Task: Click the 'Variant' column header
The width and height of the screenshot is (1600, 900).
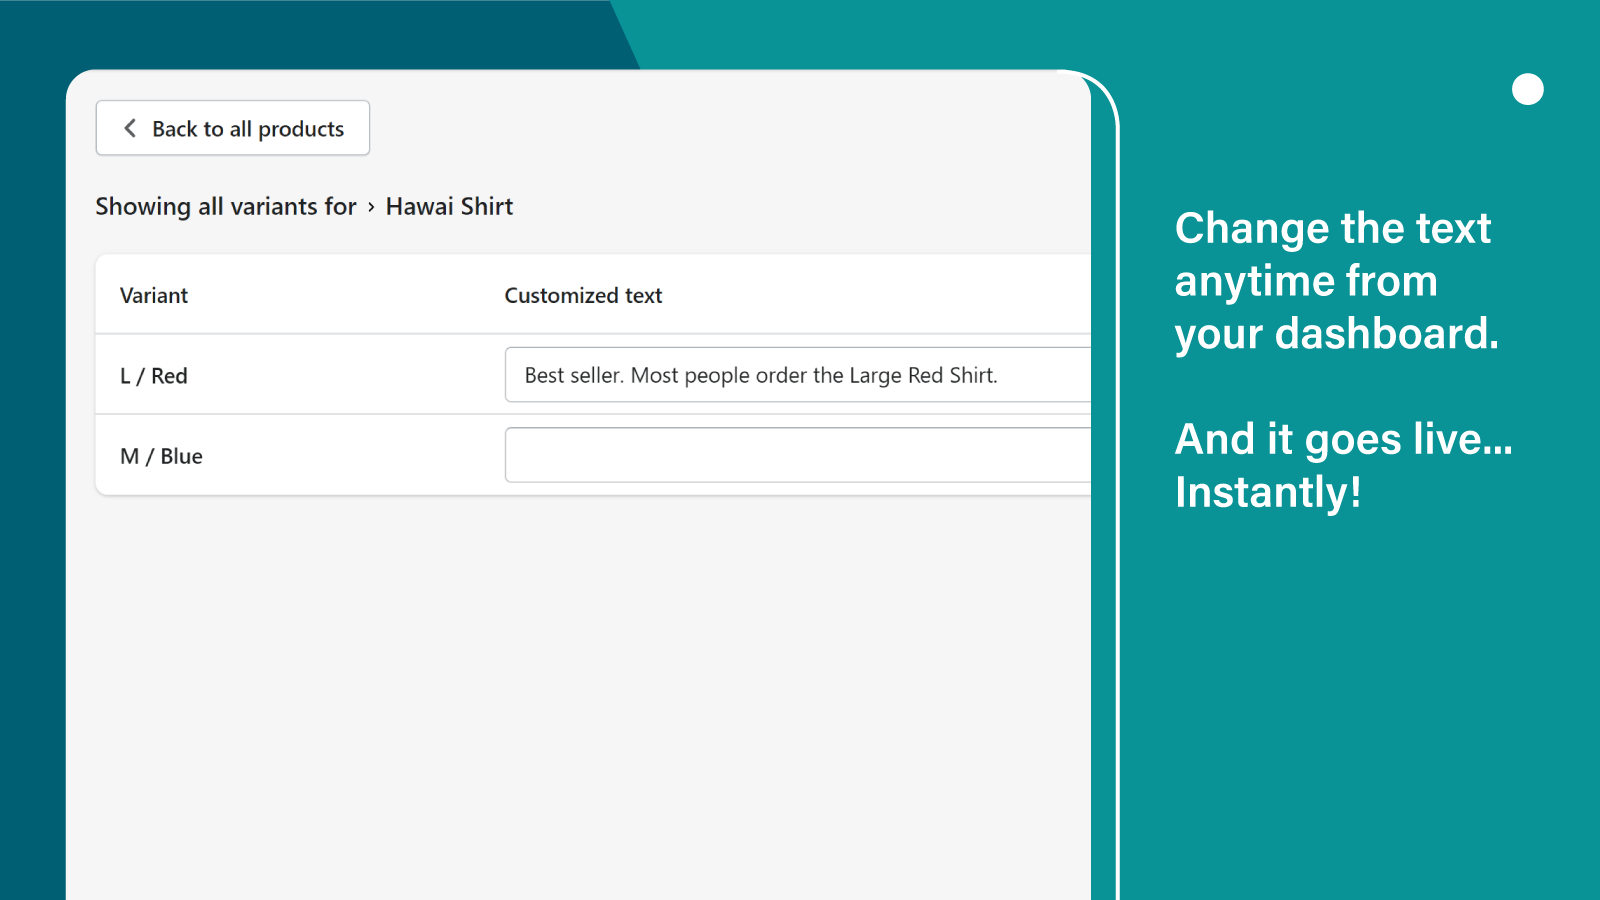Action: click(x=153, y=295)
